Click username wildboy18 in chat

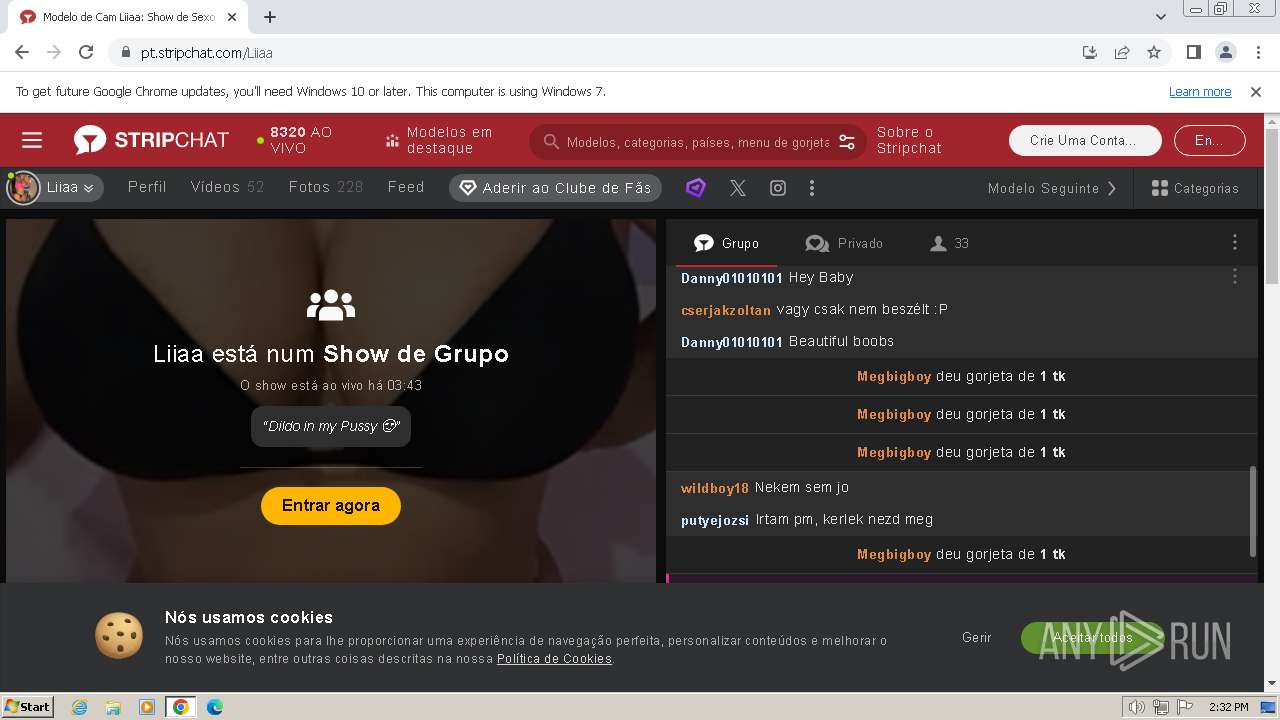(x=715, y=488)
